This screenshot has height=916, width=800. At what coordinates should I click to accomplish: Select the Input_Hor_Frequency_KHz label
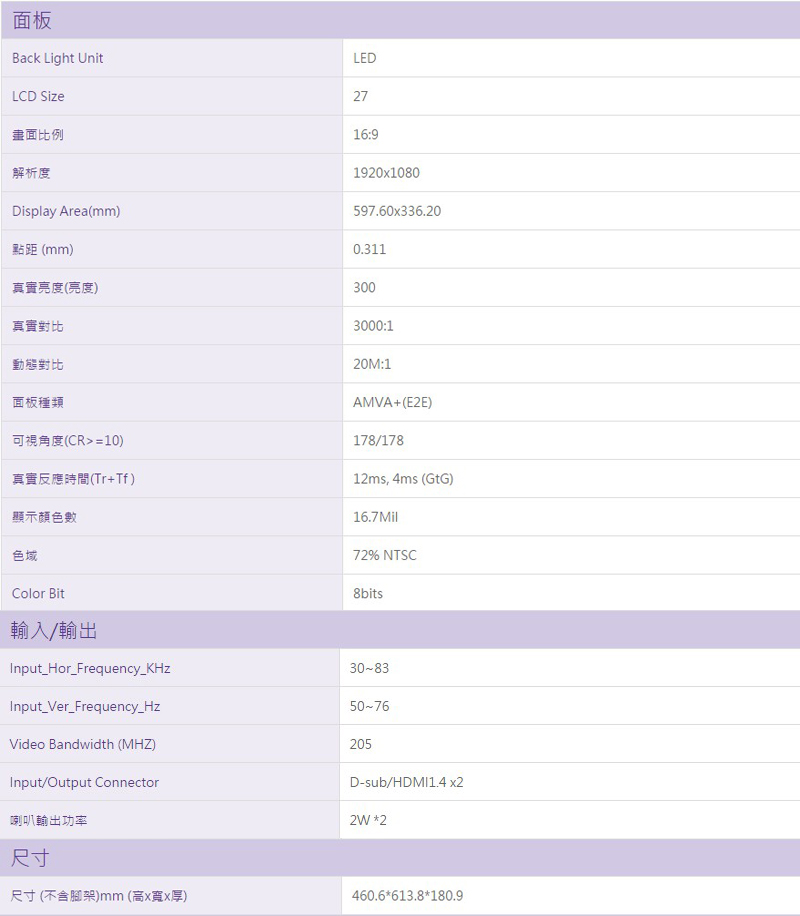pos(83,668)
